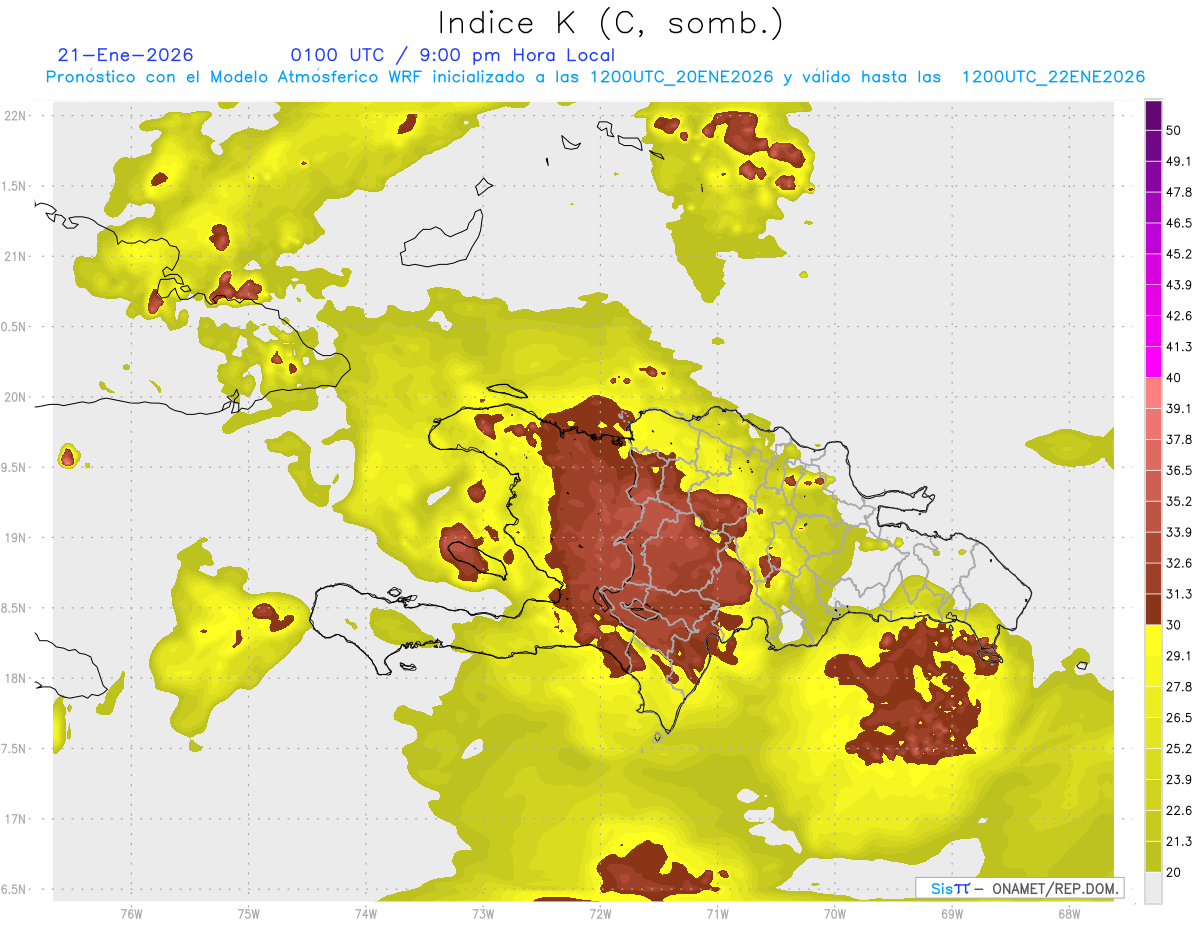The width and height of the screenshot is (1200, 927).
Task: Click the longitude label '75W'
Action: pyautogui.click(x=249, y=913)
